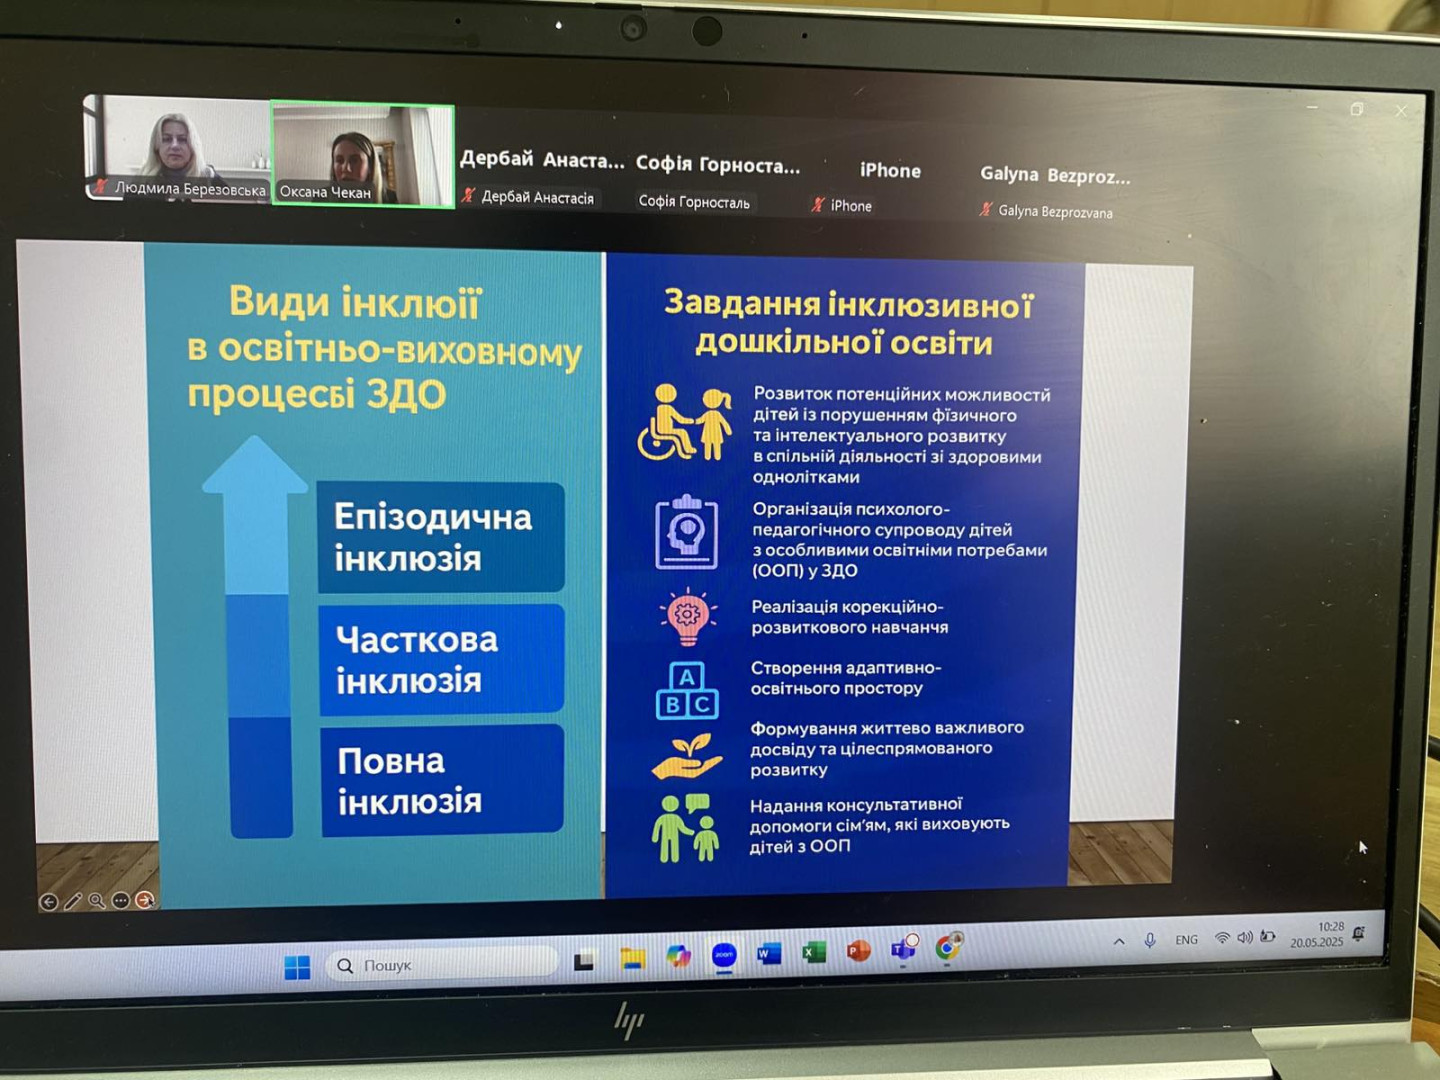The width and height of the screenshot is (1440, 1080).
Task: Expand the hidden system tray icons
Action: pos(1119,941)
